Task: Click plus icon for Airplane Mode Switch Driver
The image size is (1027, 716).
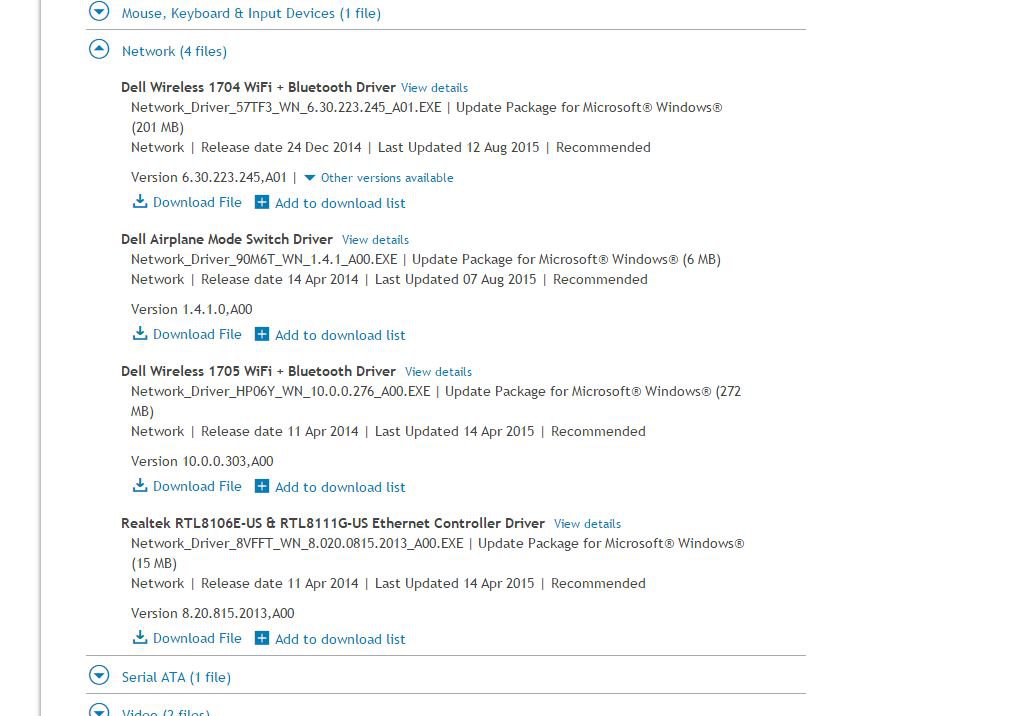Action: (261, 335)
